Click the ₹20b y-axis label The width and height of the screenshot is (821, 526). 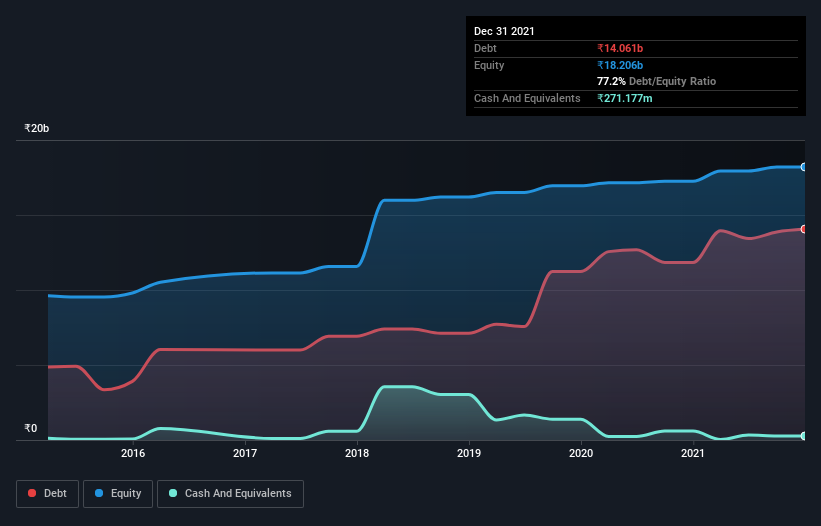click(37, 128)
